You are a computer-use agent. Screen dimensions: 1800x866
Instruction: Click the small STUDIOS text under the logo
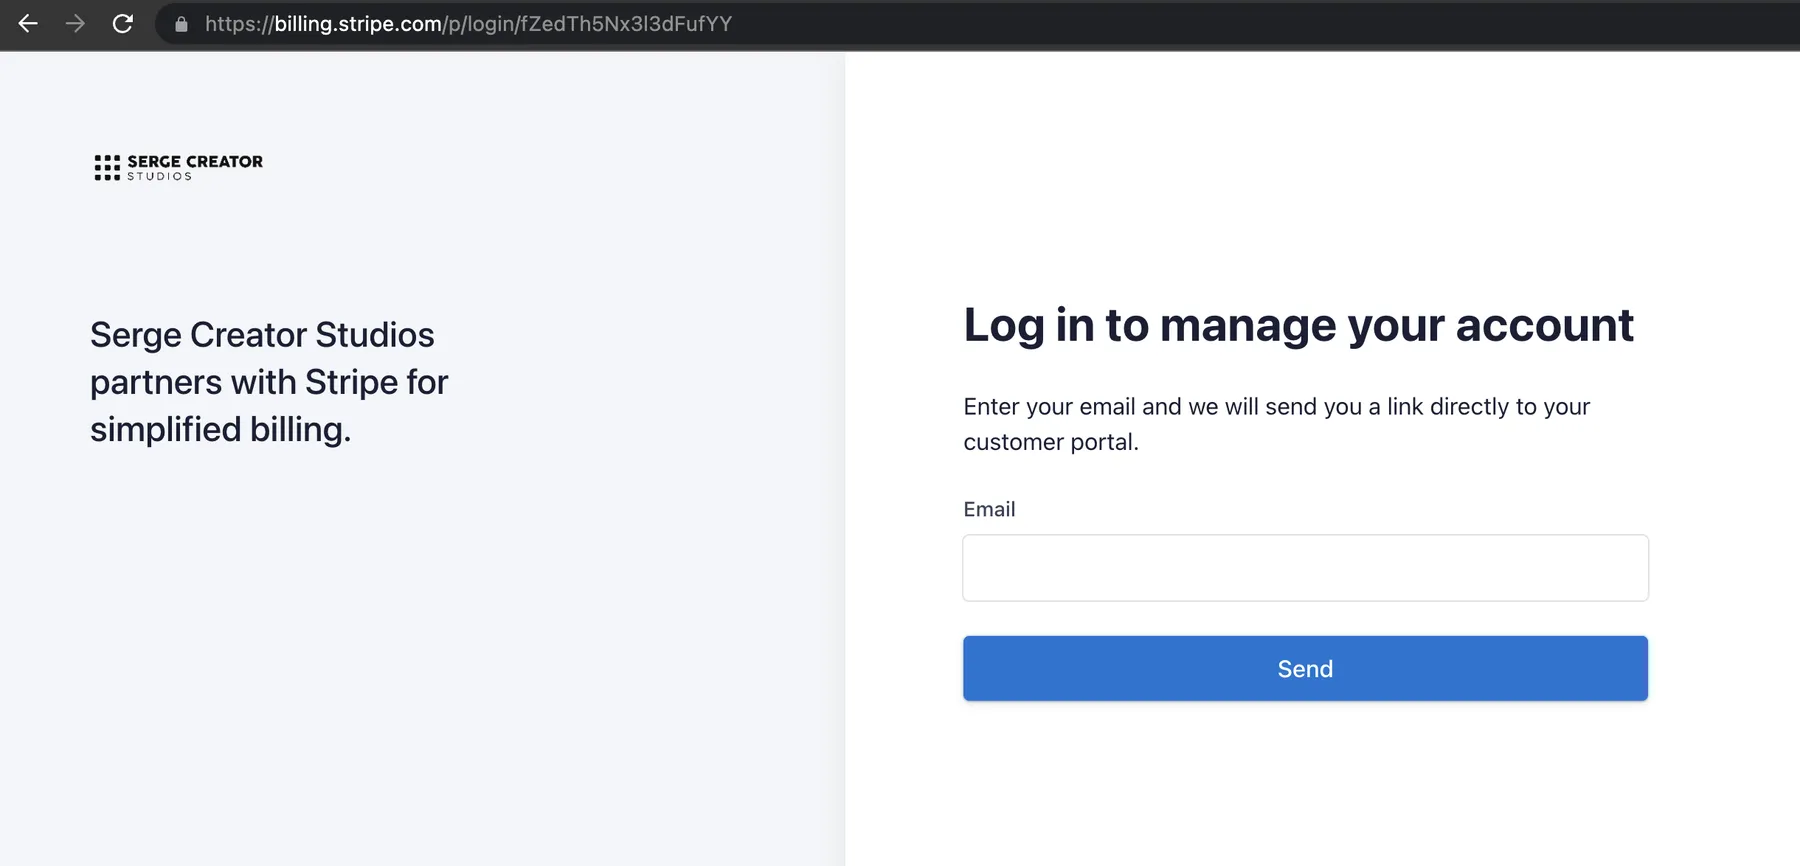[x=159, y=177]
